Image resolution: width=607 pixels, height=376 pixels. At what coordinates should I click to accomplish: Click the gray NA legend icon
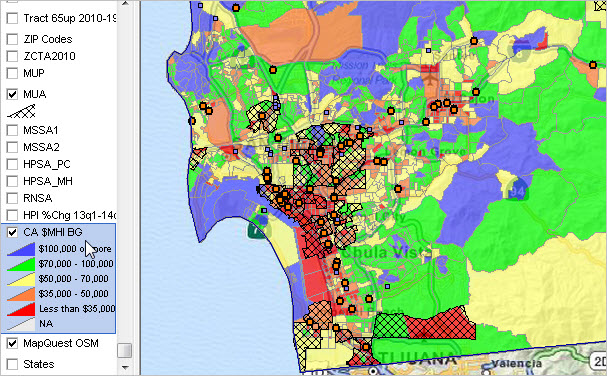point(21,324)
